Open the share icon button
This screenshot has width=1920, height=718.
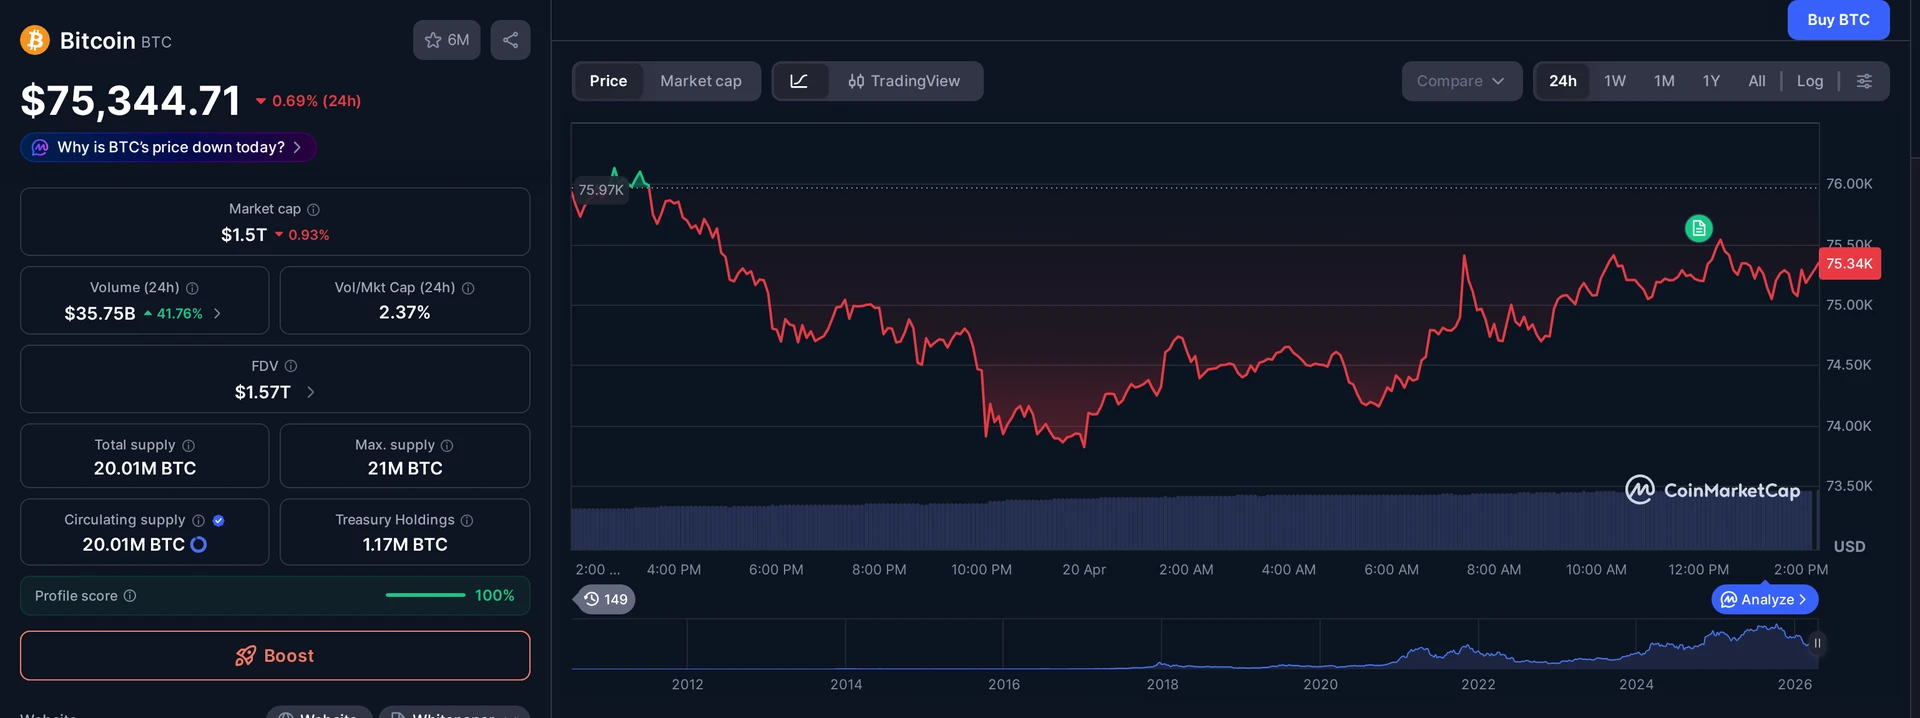pyautogui.click(x=510, y=40)
